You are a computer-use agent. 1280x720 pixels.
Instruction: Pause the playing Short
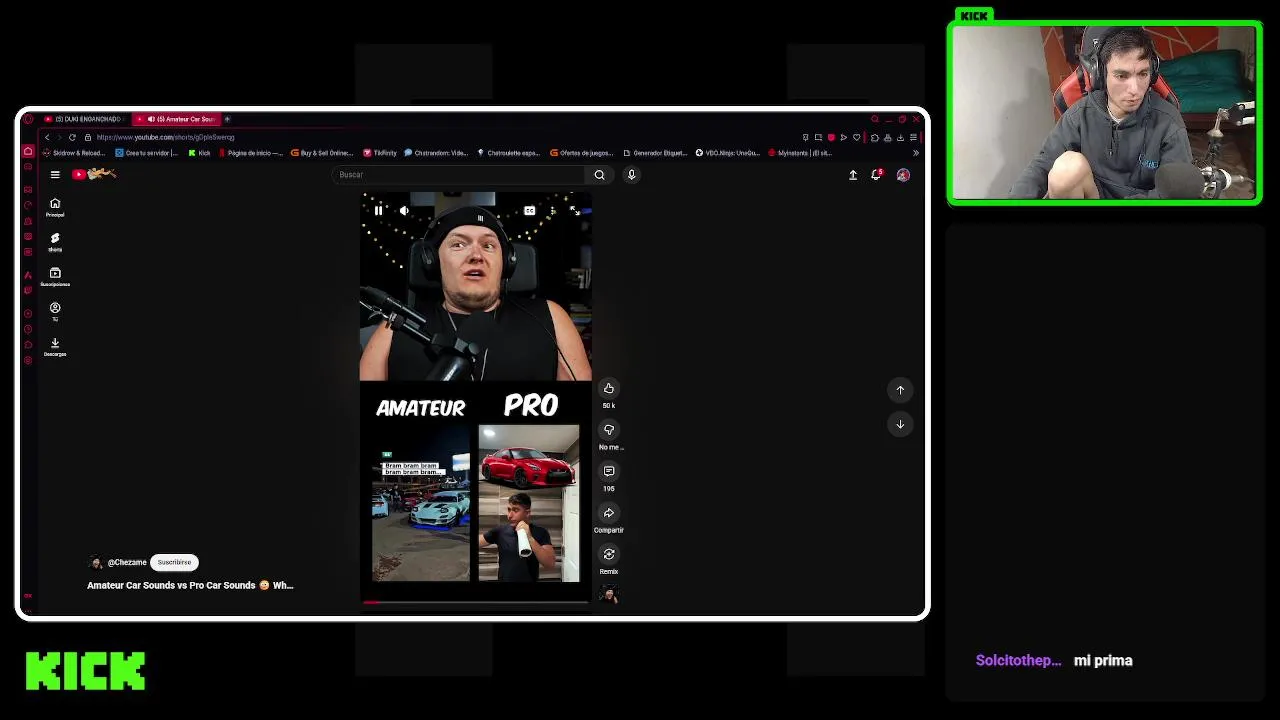378,211
